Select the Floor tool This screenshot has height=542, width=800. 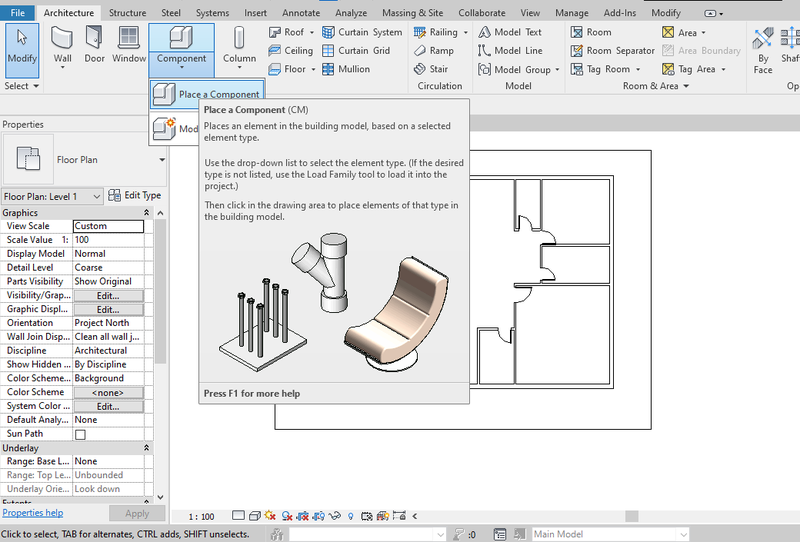pos(292,69)
